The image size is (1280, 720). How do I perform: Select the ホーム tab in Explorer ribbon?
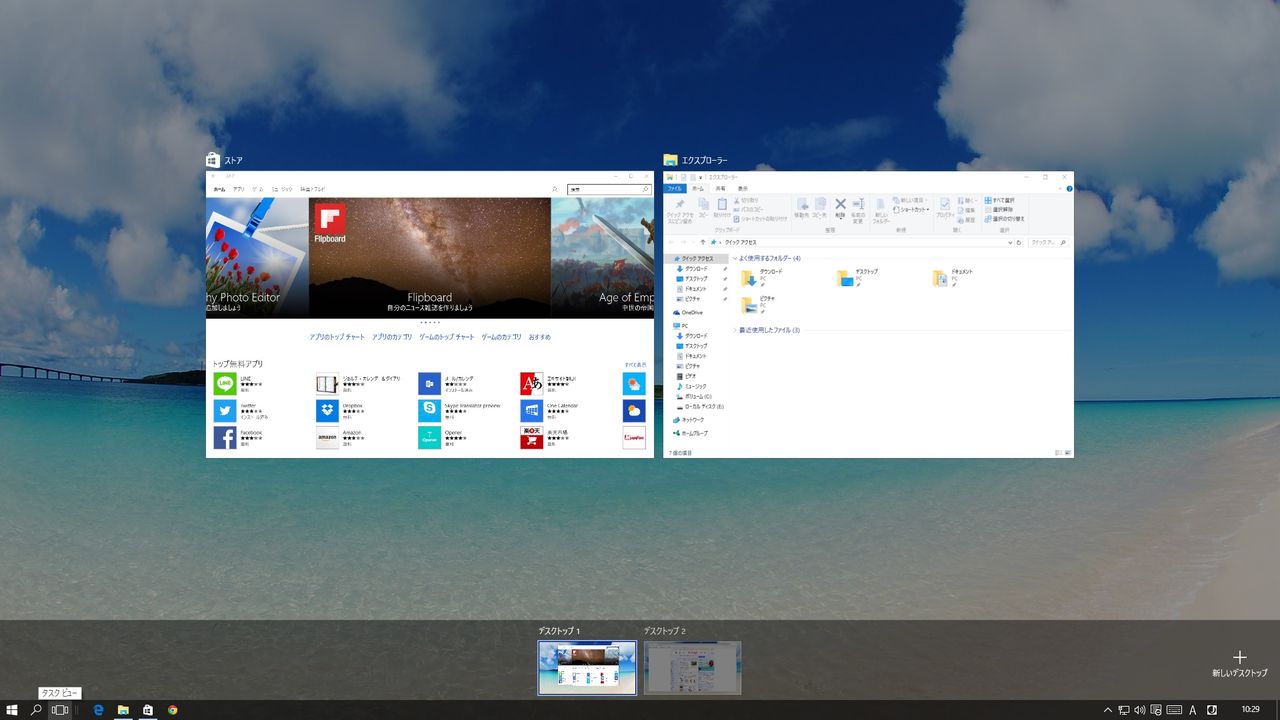(698, 188)
